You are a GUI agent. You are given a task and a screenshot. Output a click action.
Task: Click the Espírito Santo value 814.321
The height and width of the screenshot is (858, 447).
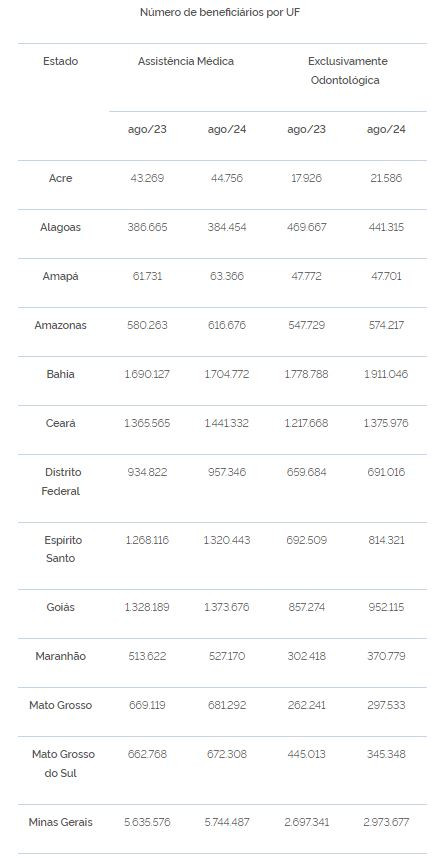[x=386, y=540]
